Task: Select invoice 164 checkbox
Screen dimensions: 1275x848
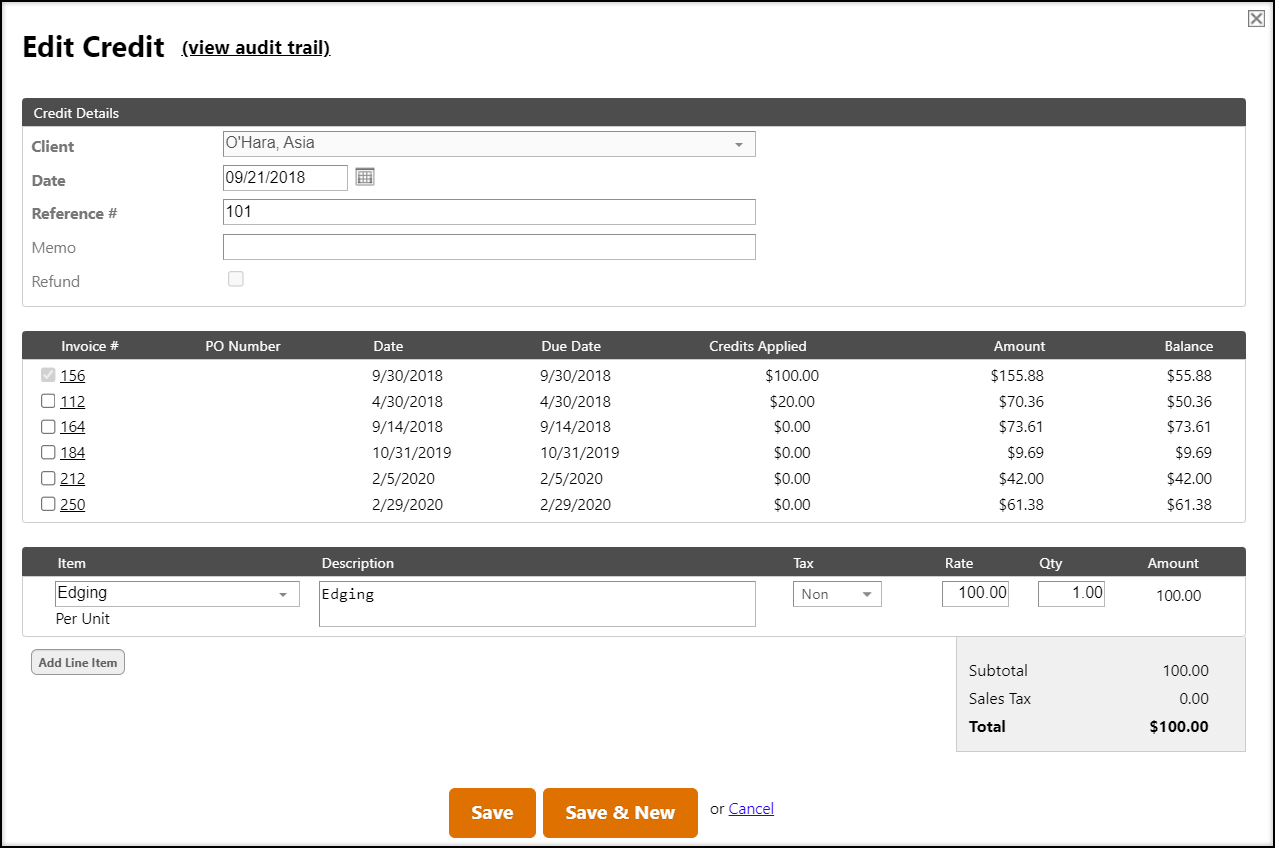Action: [x=48, y=427]
